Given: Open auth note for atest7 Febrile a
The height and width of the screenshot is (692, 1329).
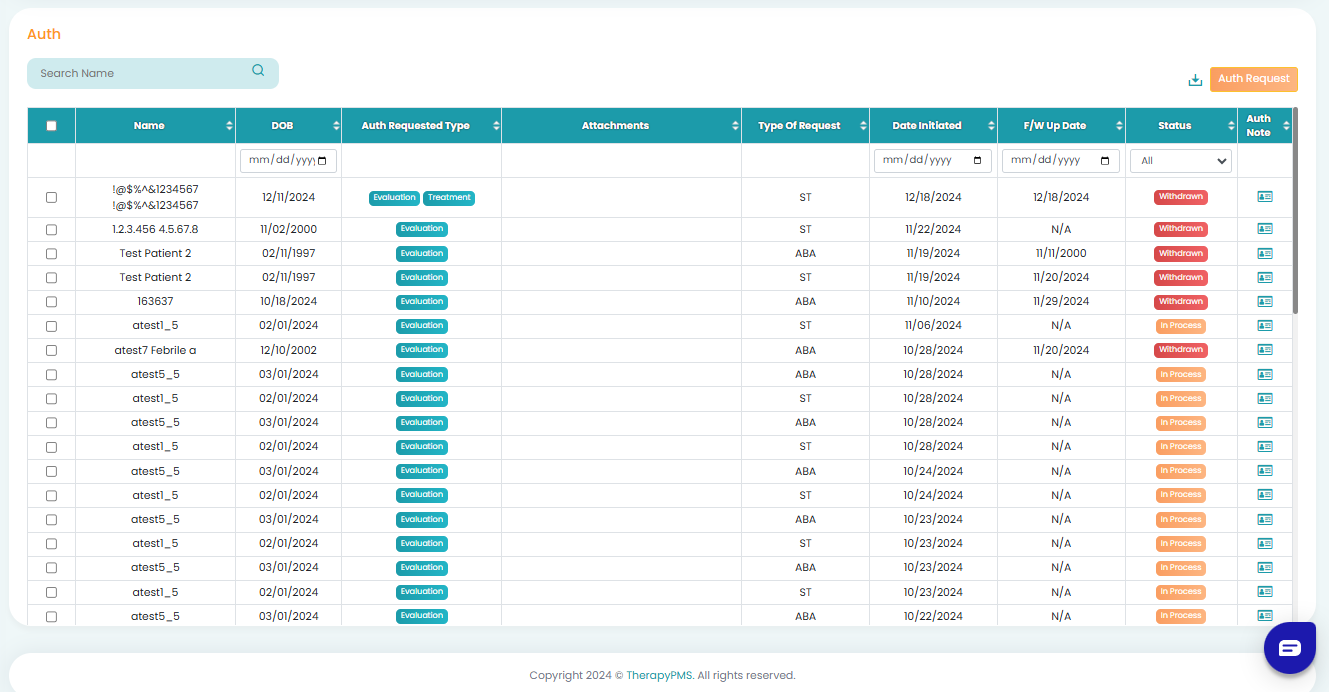Looking at the screenshot, I should click(x=1264, y=350).
